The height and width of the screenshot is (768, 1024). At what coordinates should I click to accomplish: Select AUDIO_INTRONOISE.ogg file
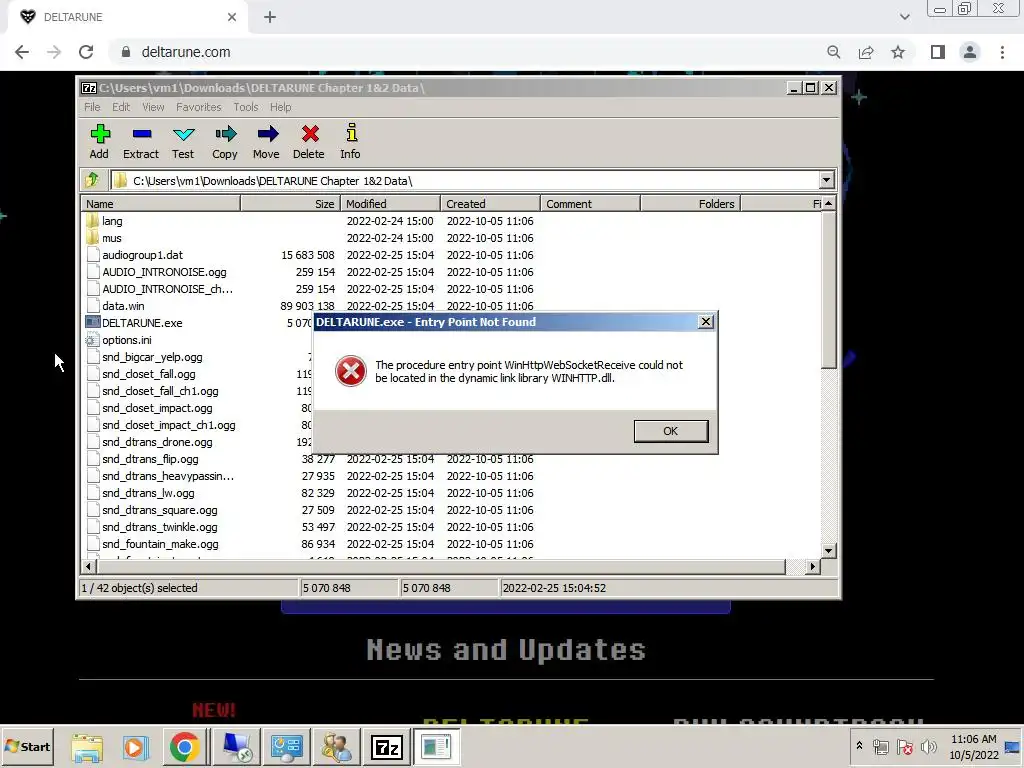(157, 272)
